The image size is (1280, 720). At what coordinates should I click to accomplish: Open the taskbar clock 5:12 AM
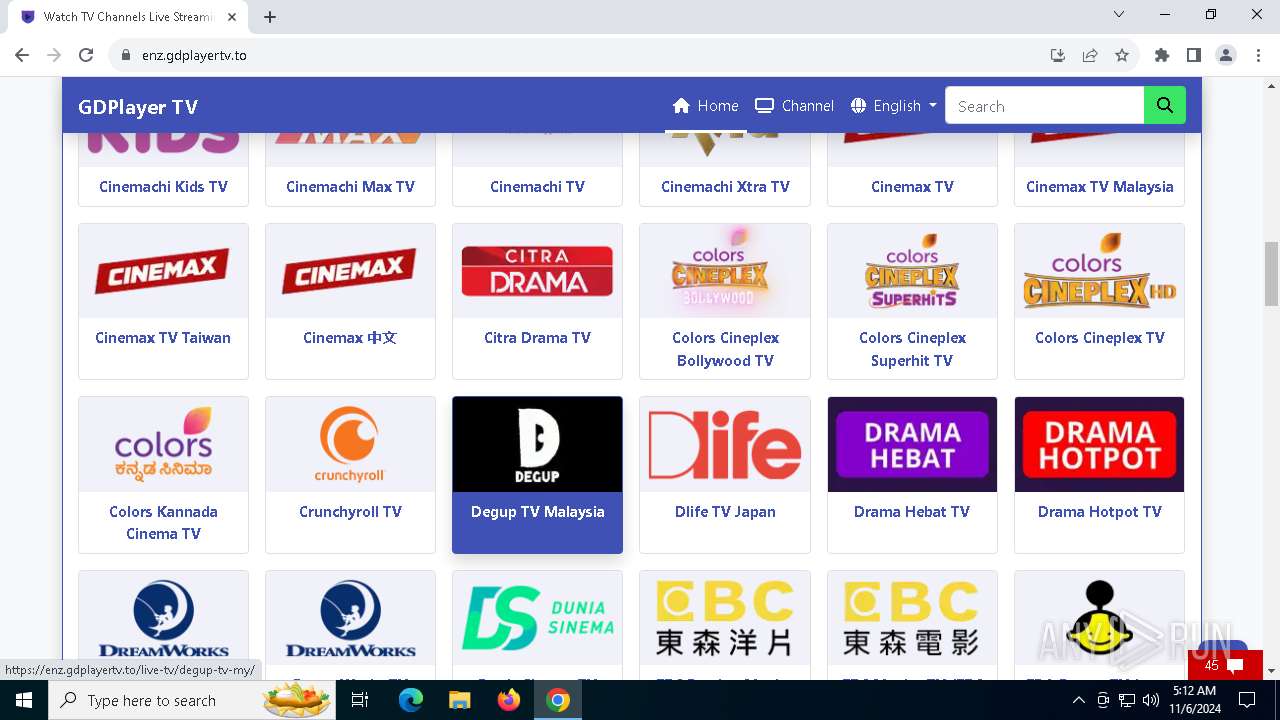[x=1194, y=700]
